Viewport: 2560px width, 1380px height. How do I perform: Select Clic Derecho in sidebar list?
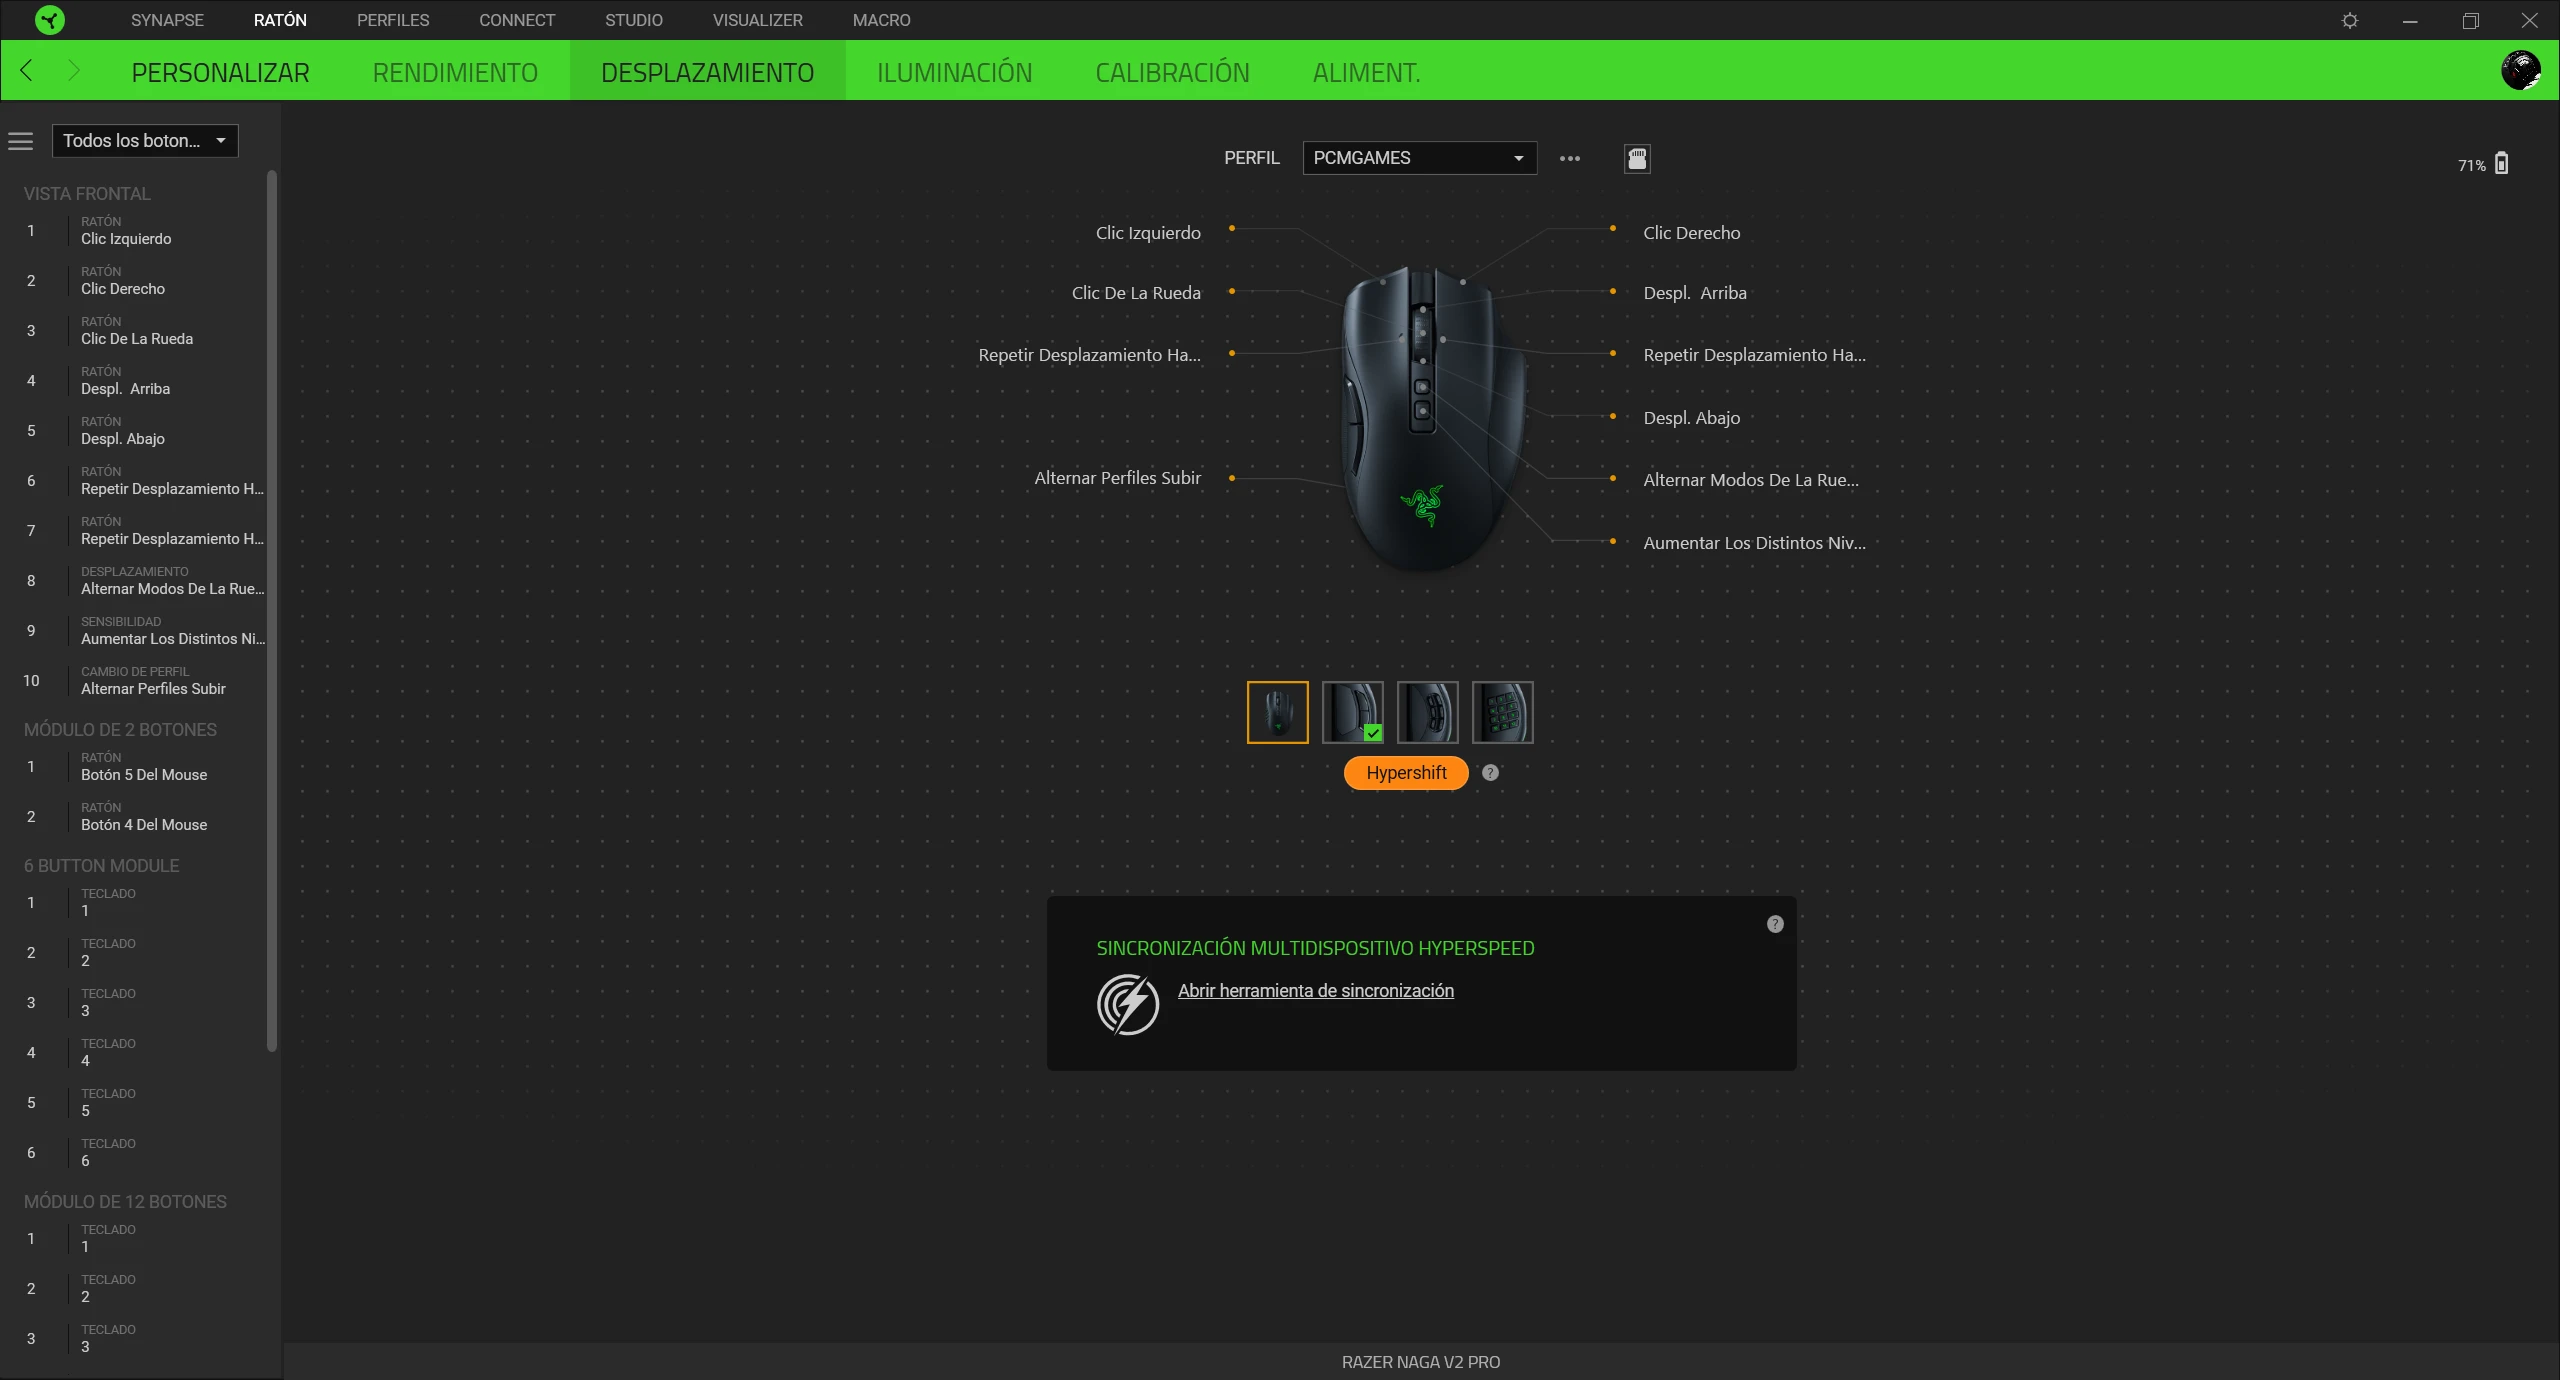click(x=135, y=281)
